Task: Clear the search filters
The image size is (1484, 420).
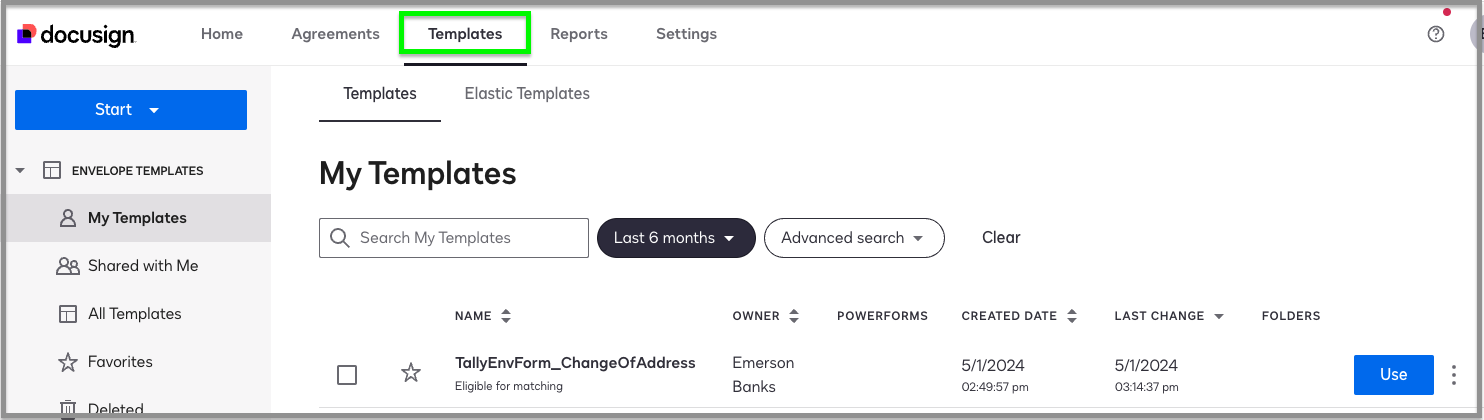Action: [x=1001, y=238]
